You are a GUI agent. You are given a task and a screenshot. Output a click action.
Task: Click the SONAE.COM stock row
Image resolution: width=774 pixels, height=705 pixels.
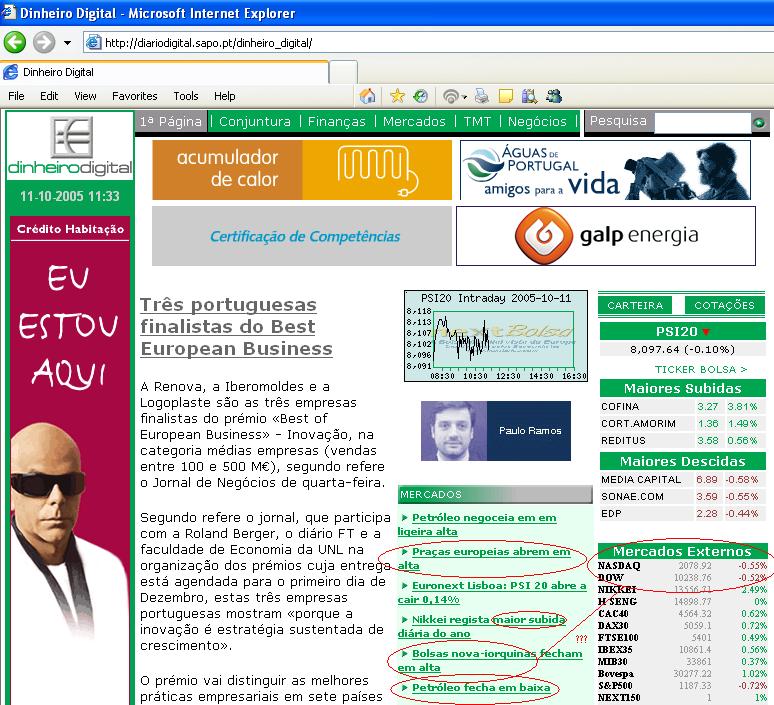[x=682, y=496]
